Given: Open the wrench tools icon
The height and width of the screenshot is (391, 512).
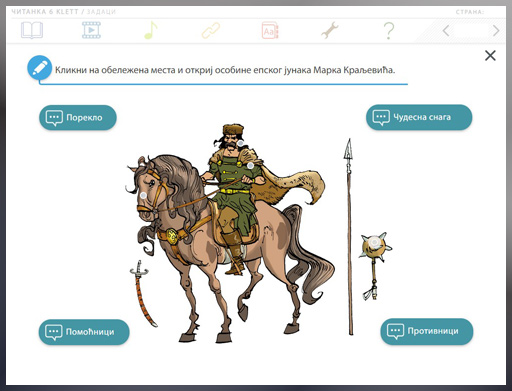Looking at the screenshot, I should pyautogui.click(x=330, y=30).
